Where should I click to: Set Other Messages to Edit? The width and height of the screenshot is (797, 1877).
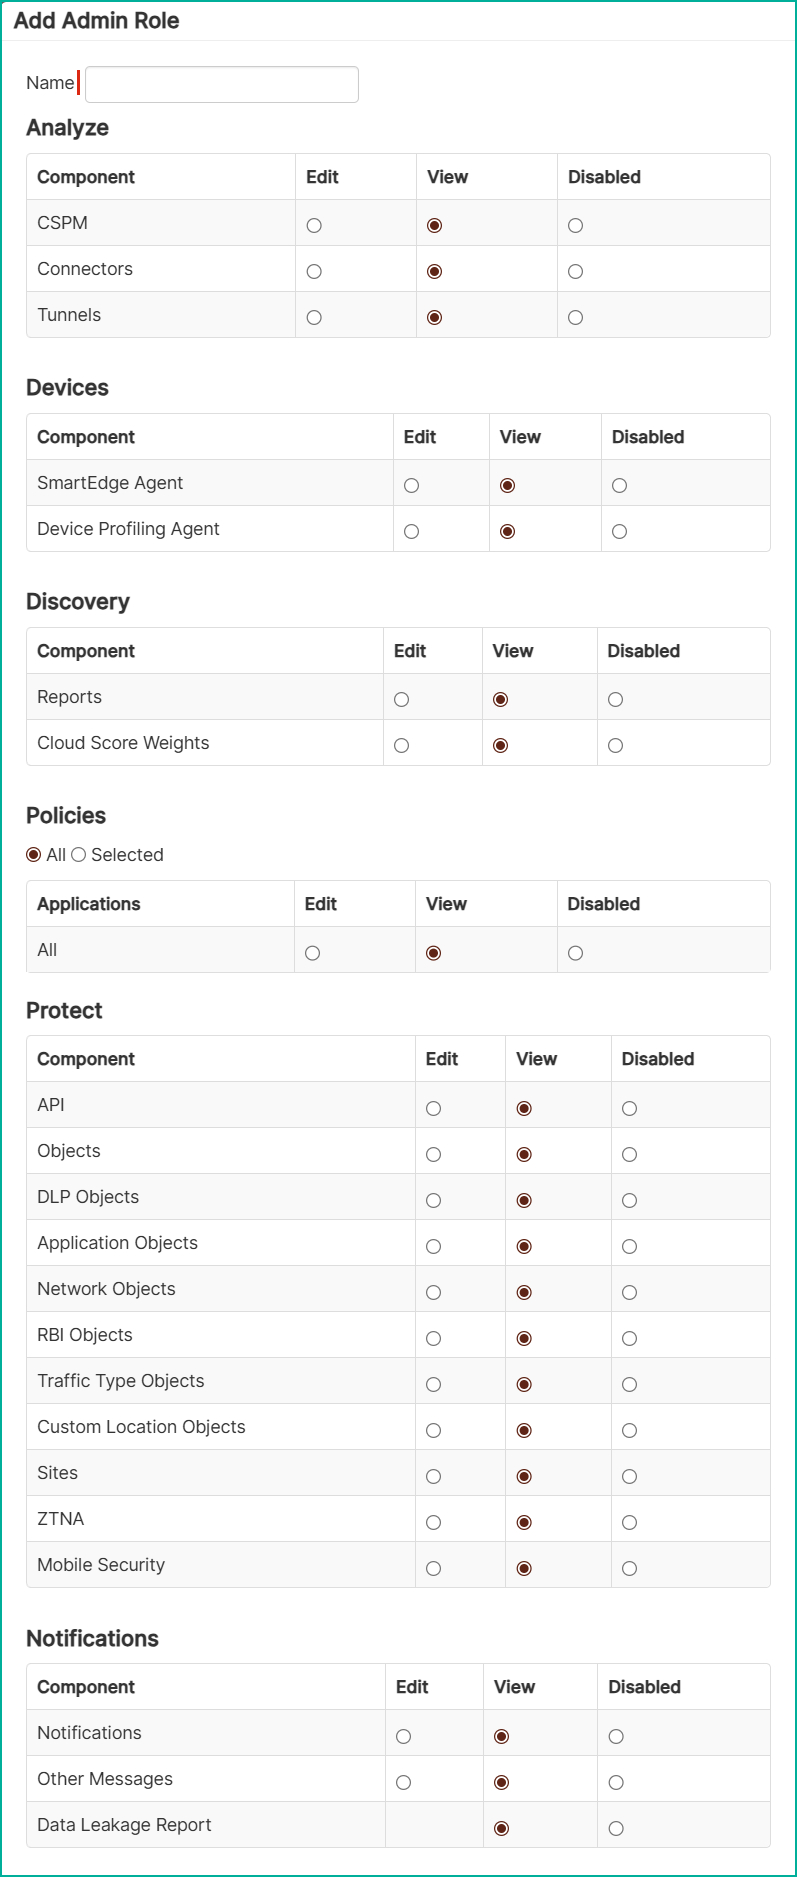pyautogui.click(x=403, y=1783)
